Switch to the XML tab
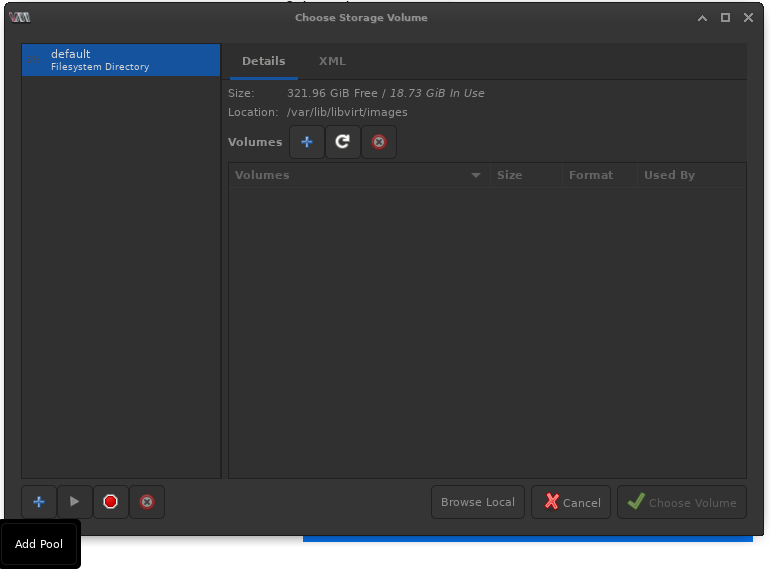Image resolution: width=780 pixels, height=571 pixels. [332, 62]
